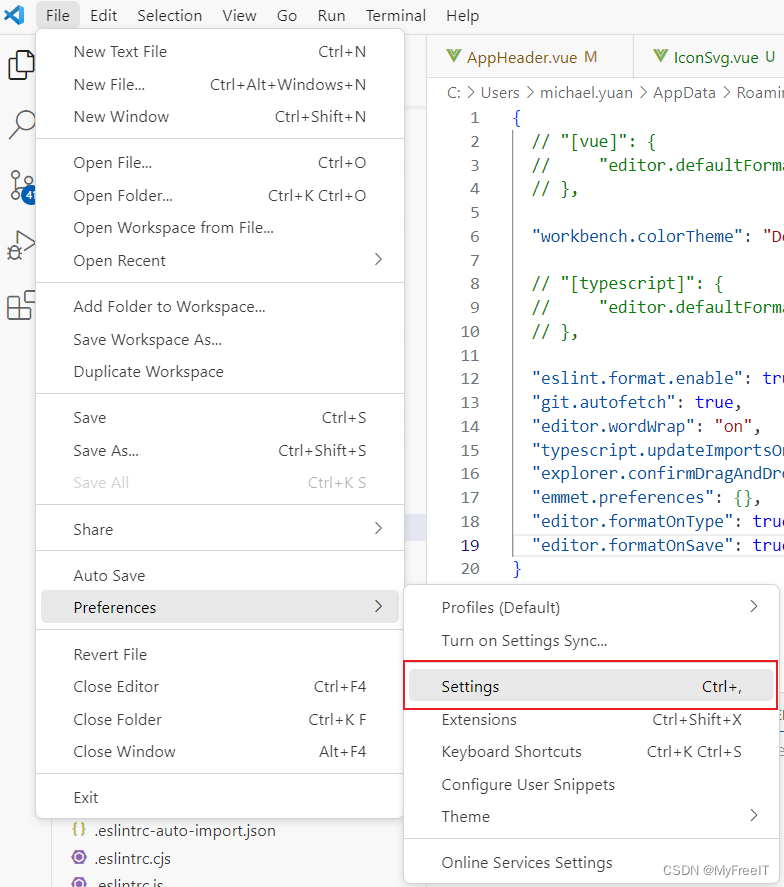Toggle the Auto Save option
This screenshot has height=887, width=784.
click(220, 575)
